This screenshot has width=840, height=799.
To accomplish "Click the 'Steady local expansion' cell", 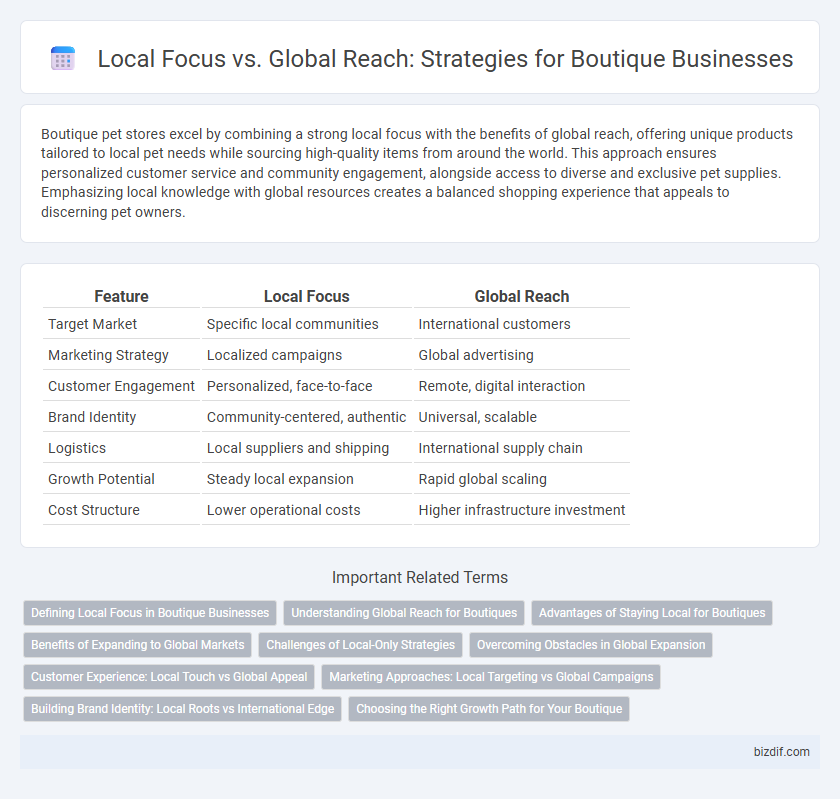I will (x=306, y=479).
